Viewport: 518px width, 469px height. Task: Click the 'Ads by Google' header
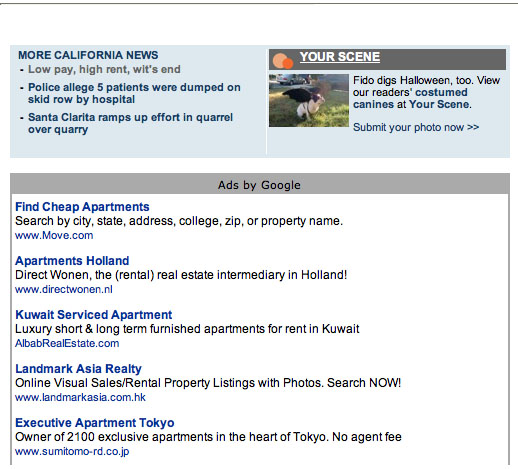click(x=259, y=185)
